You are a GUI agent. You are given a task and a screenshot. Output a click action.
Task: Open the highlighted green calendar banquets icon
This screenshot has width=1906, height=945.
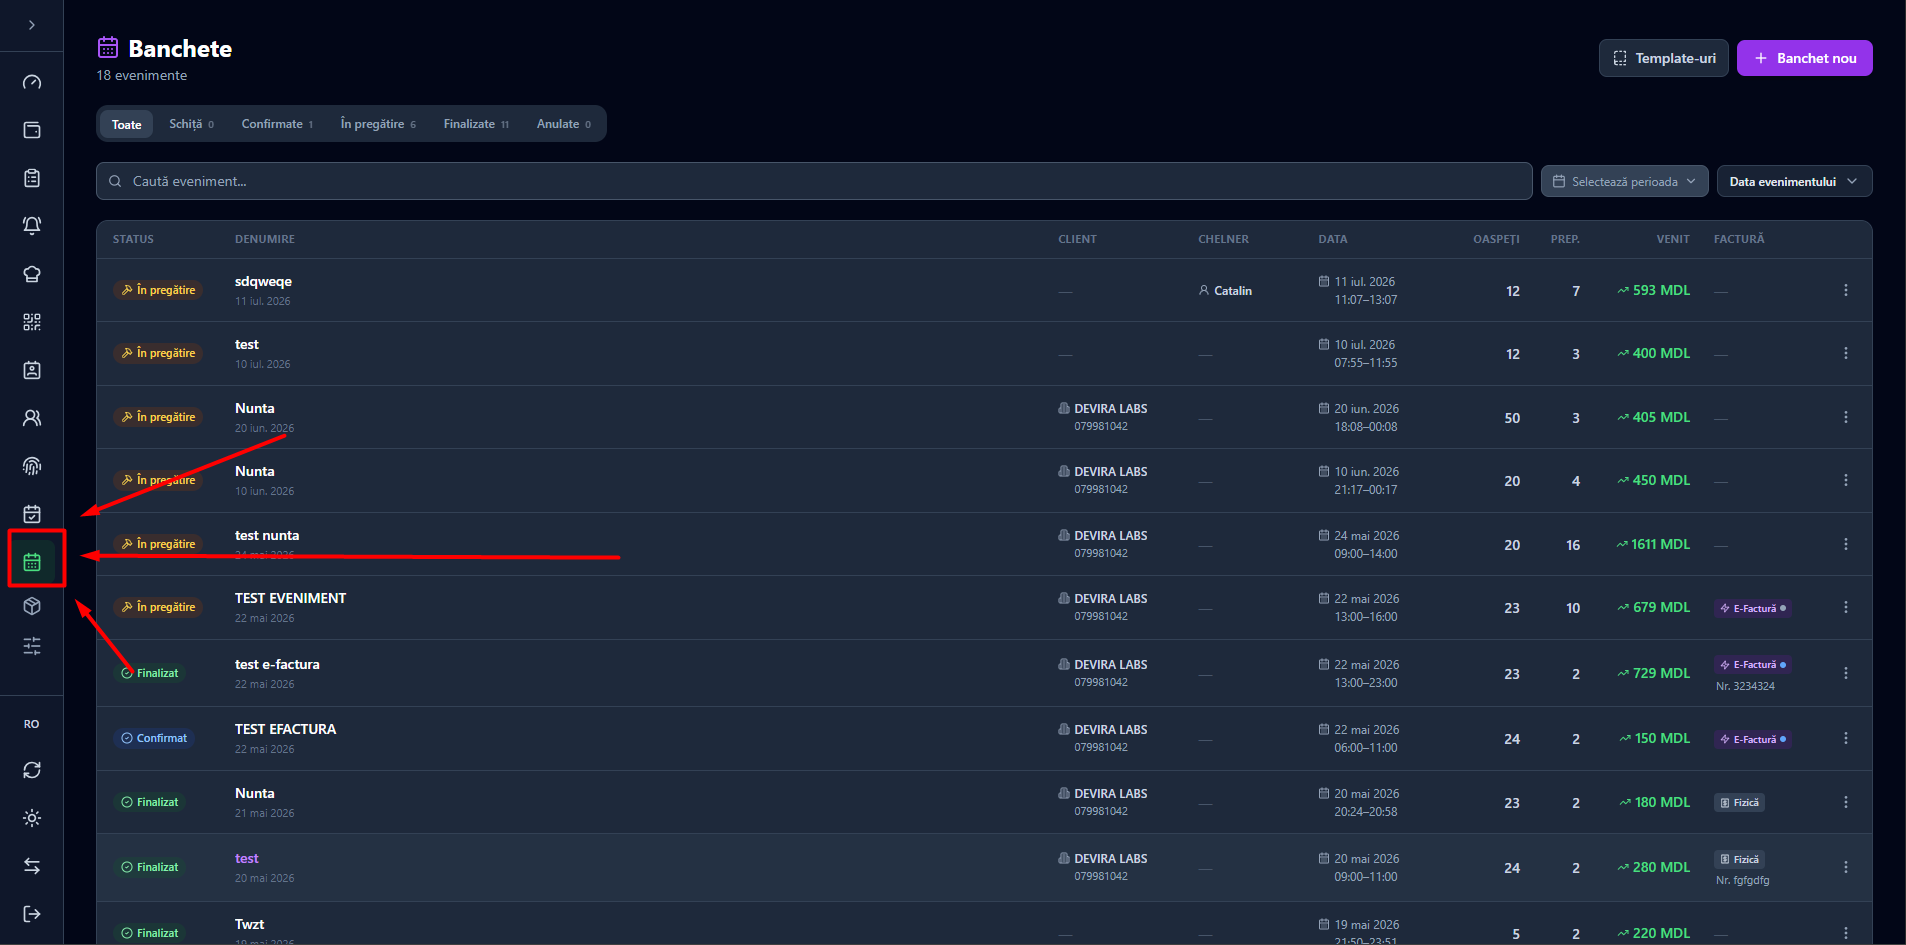click(x=32, y=562)
